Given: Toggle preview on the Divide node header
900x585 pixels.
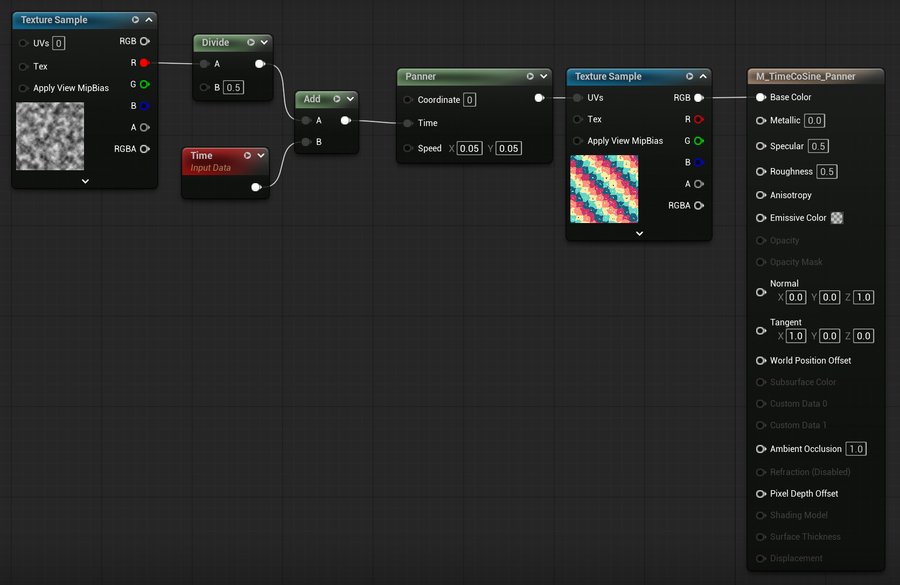Looking at the screenshot, I should tap(251, 42).
